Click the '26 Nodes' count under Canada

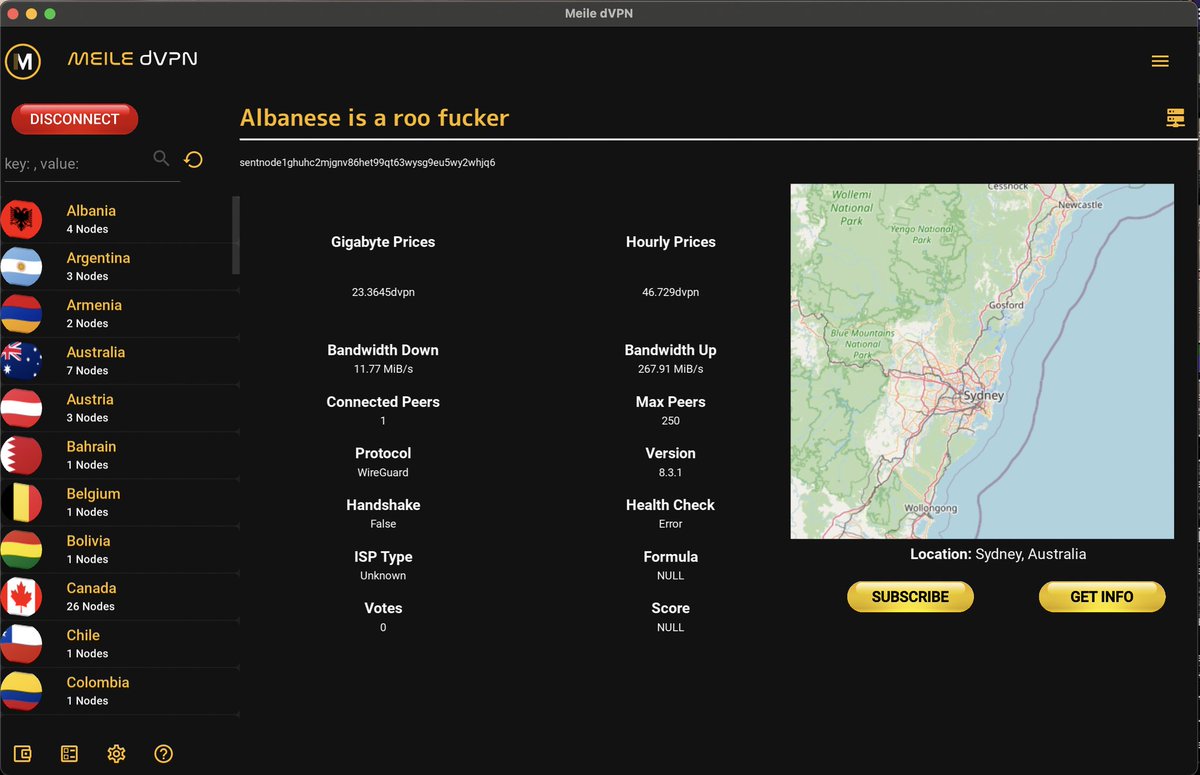click(91, 606)
